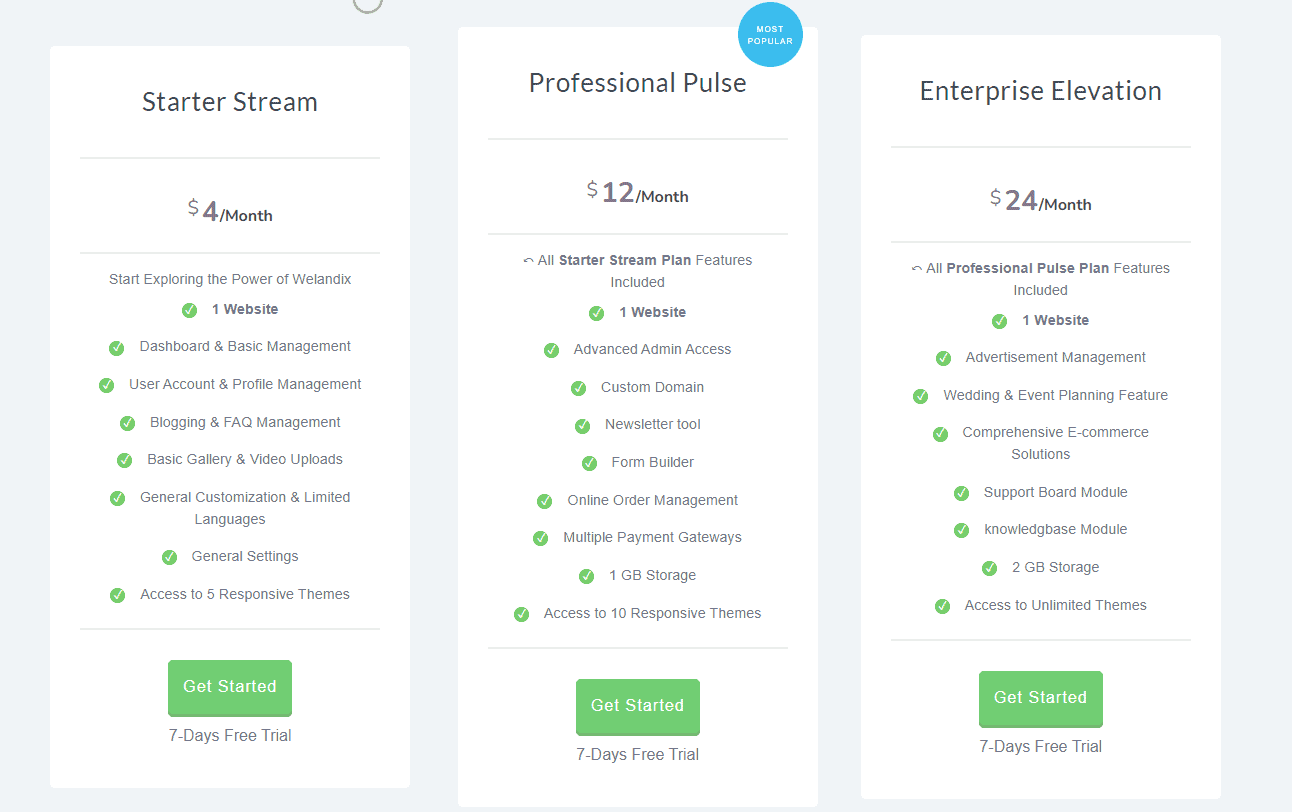Click the check icon beside "Support Board Module"
Screen dimensions: 1292x812
pos(961,493)
